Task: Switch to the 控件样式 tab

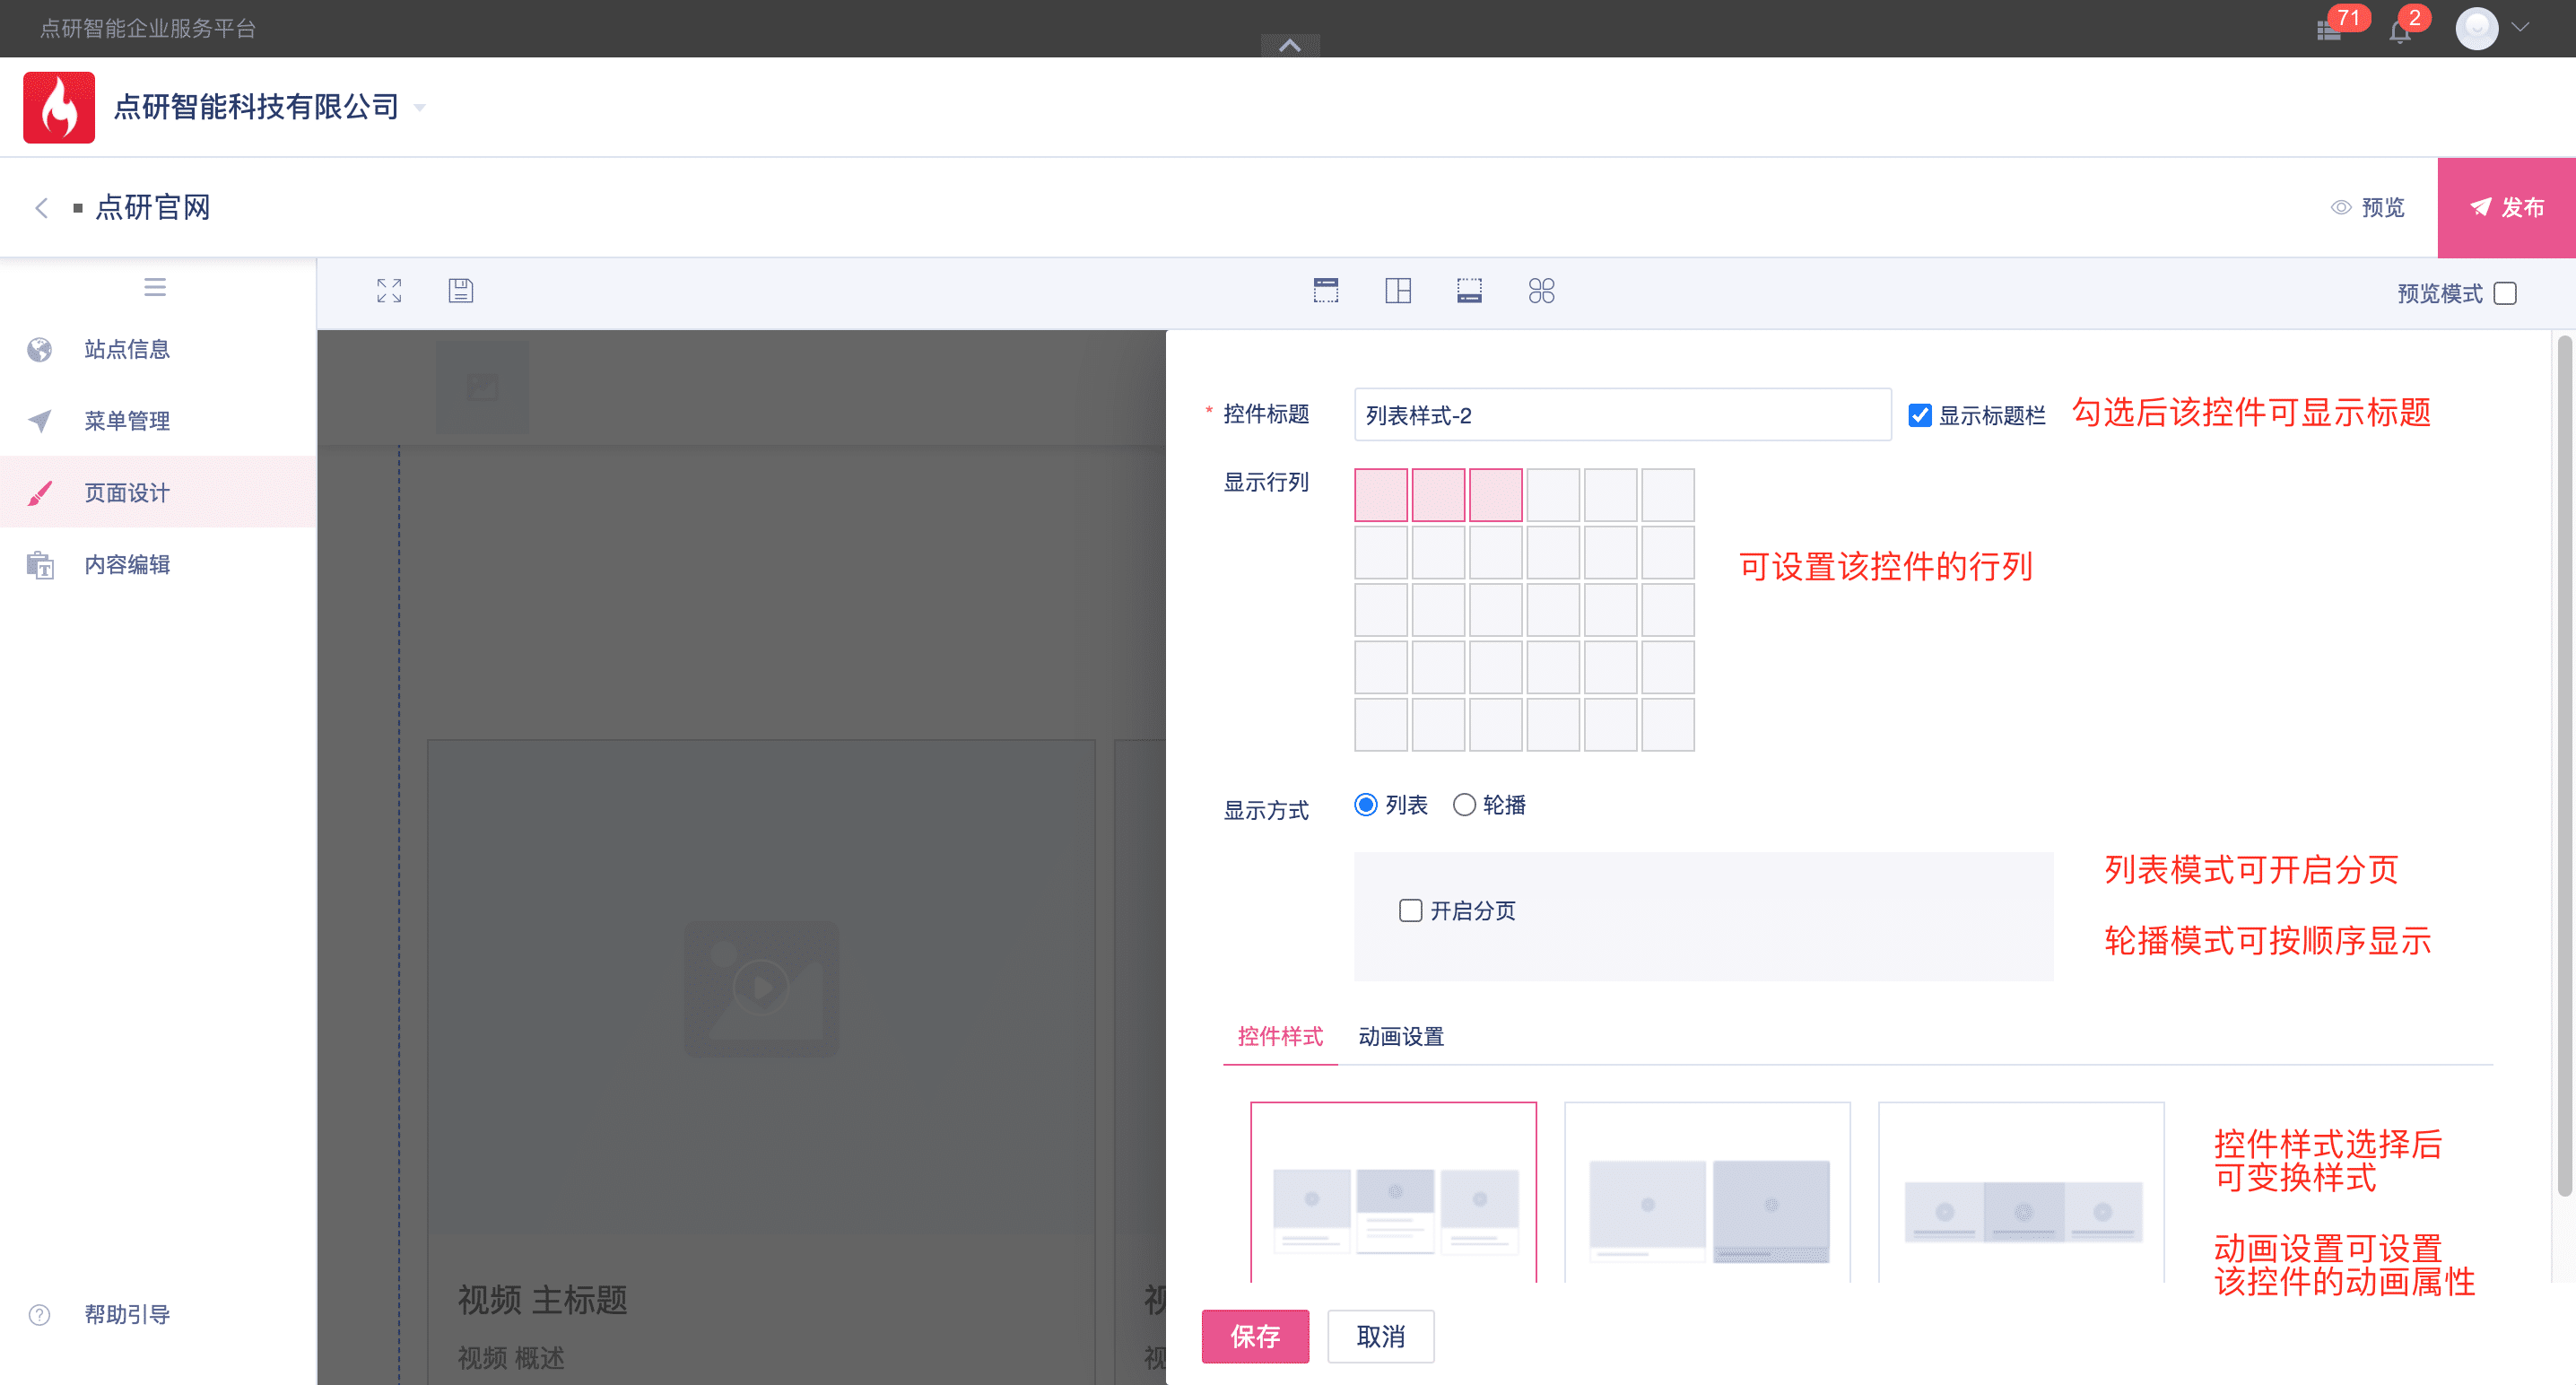Action: (x=1280, y=1036)
